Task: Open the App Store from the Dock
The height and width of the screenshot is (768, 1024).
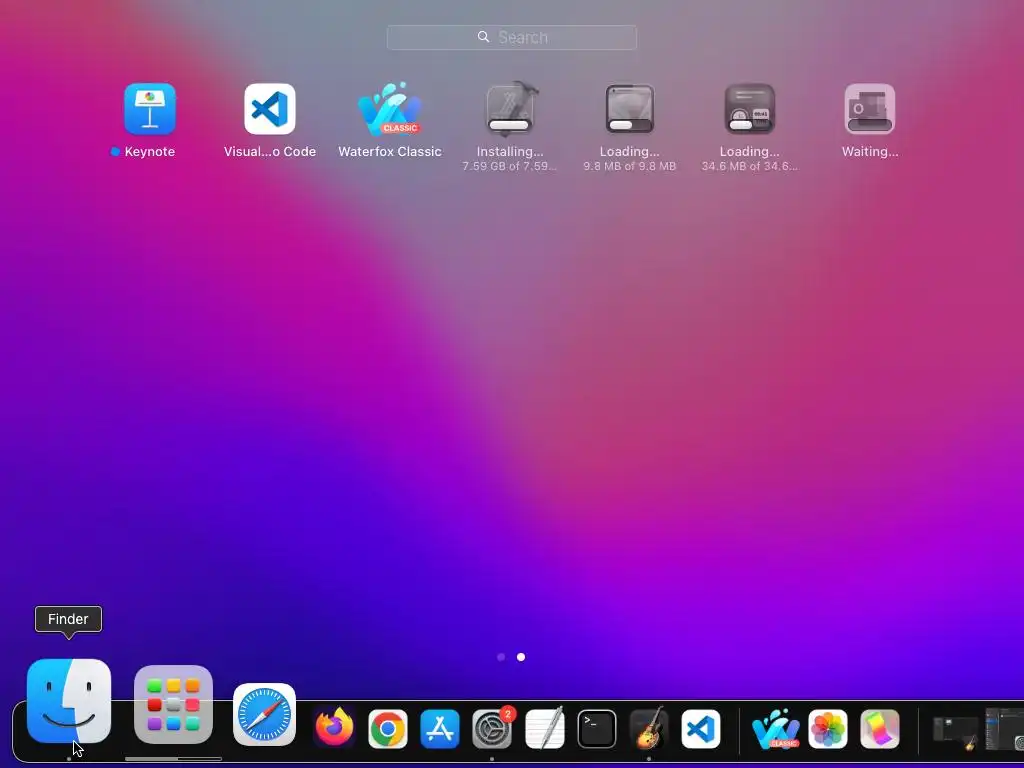Action: pyautogui.click(x=440, y=729)
